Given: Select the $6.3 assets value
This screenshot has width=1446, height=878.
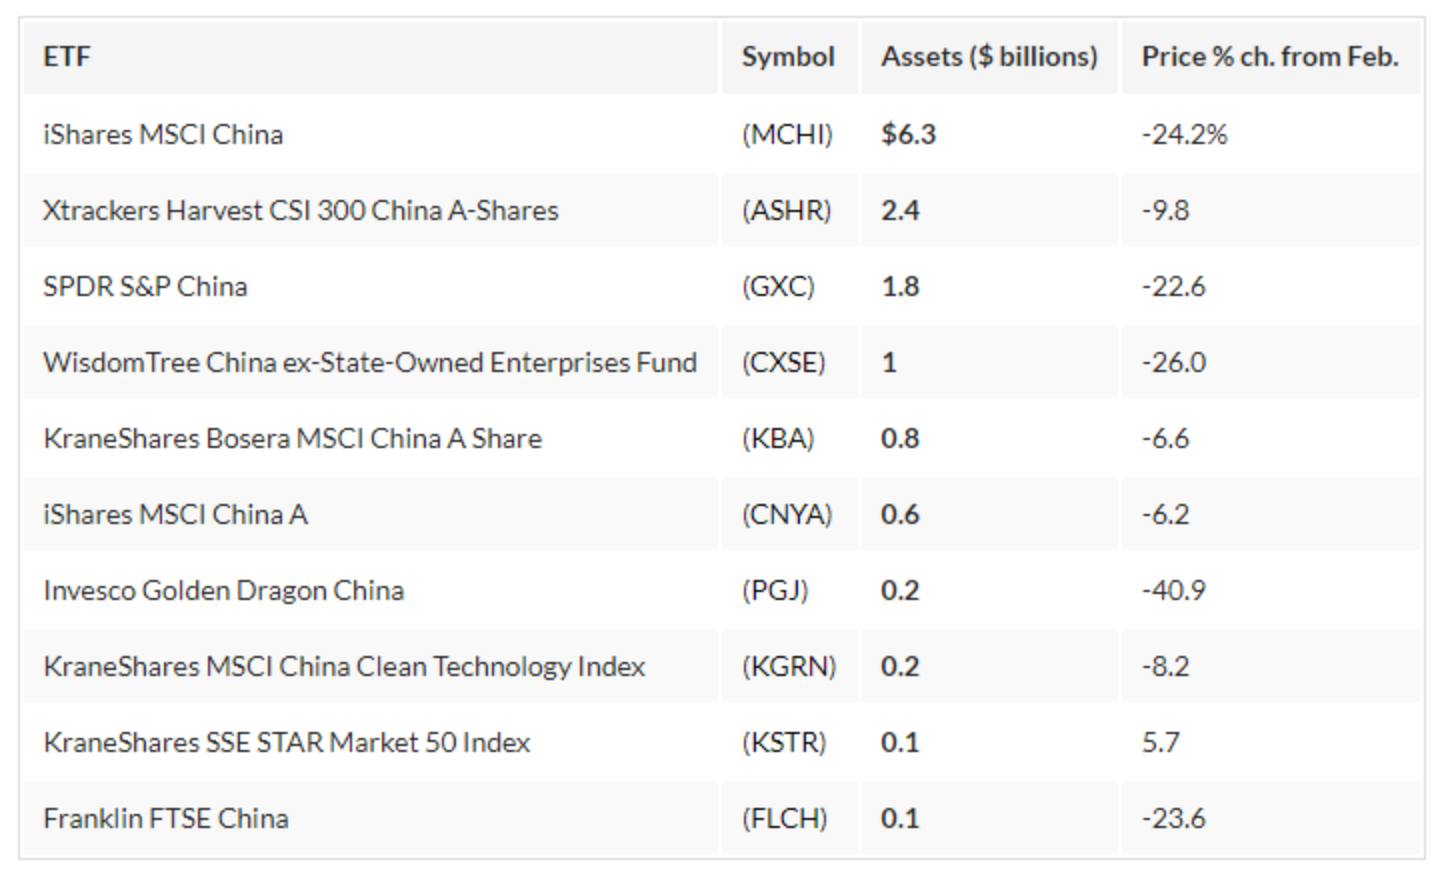Looking at the screenshot, I should [908, 134].
